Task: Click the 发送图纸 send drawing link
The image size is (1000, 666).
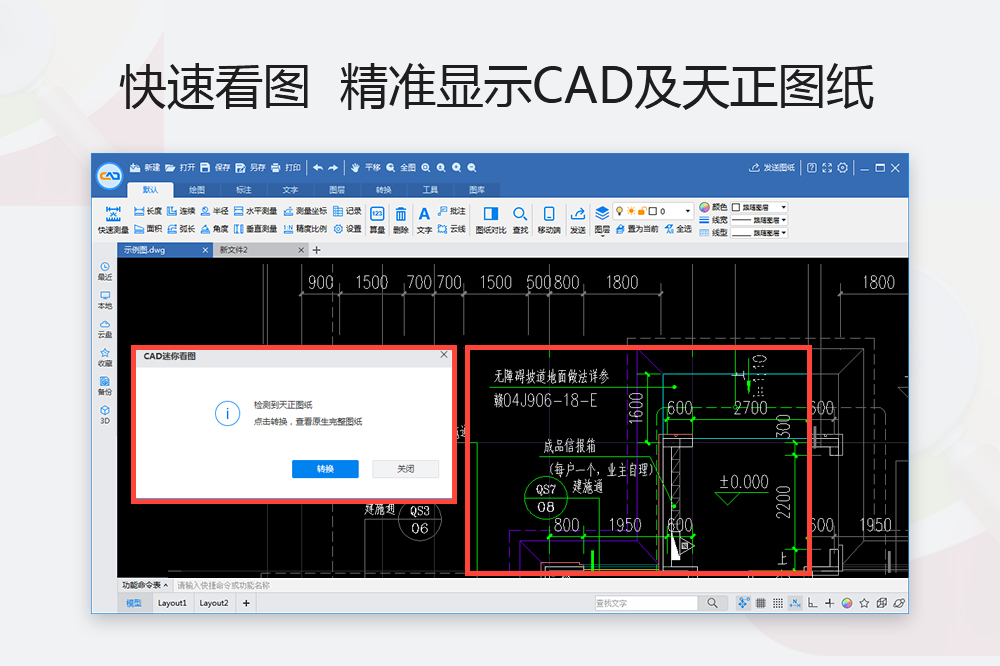Action: 775,168
